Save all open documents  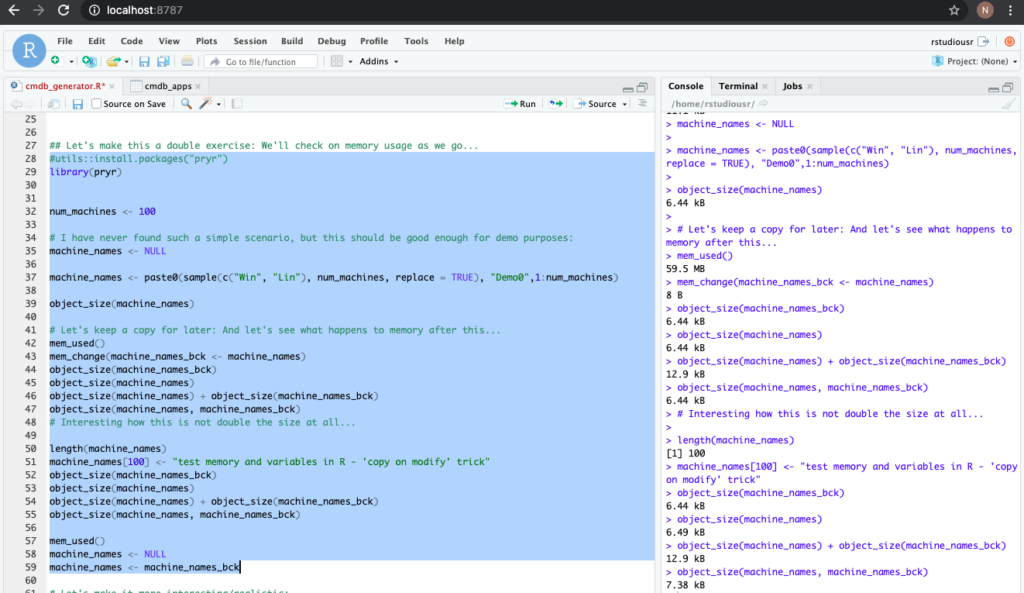click(x=163, y=61)
